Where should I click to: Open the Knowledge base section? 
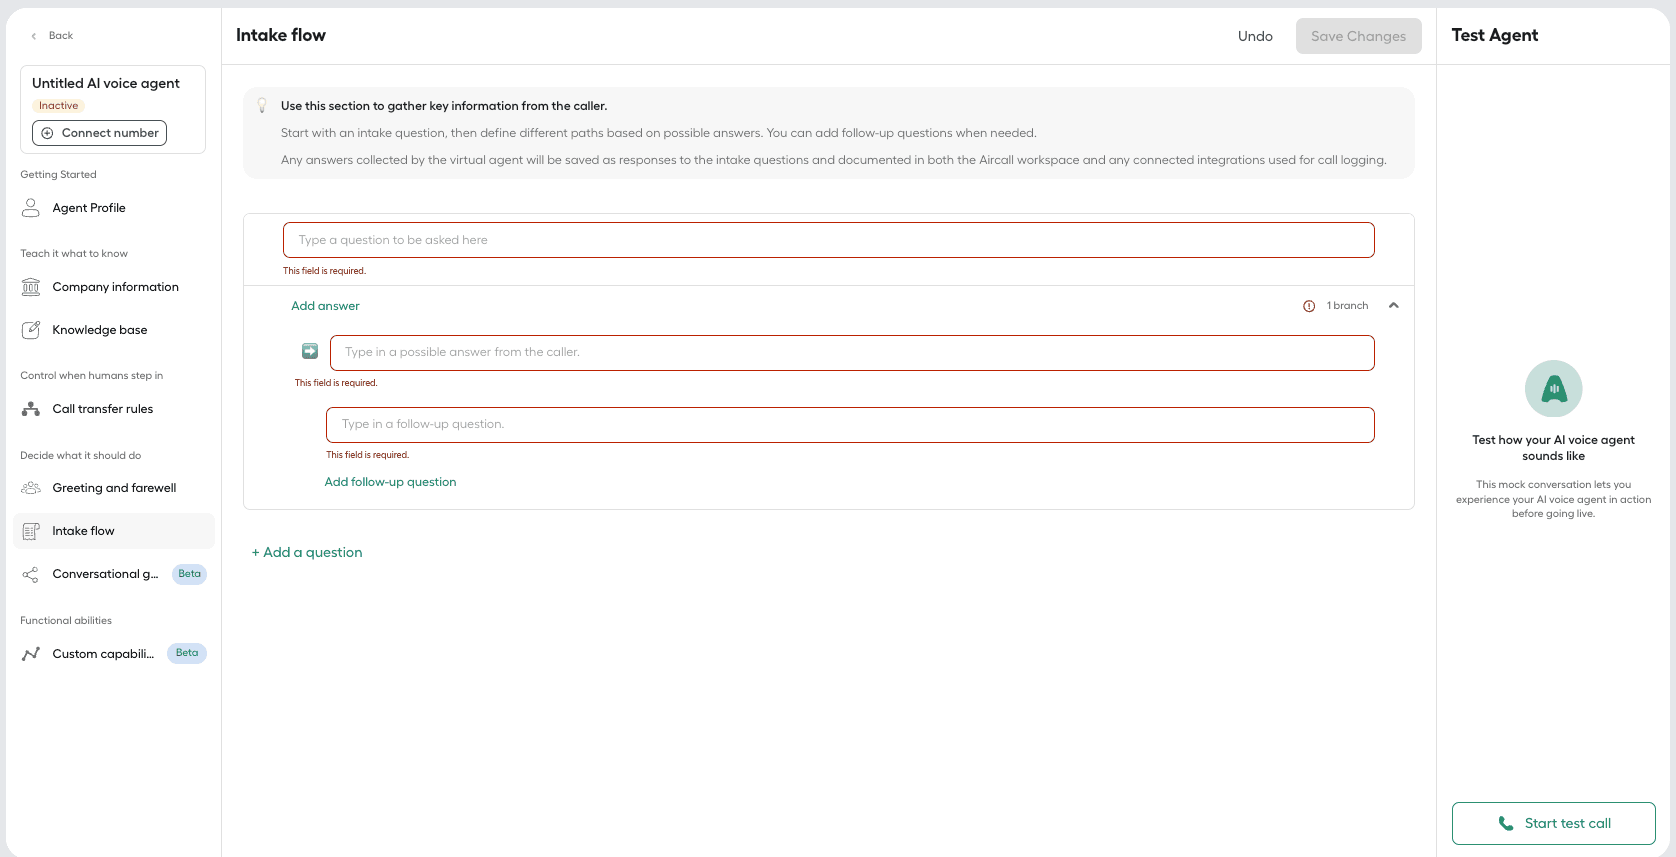[99, 330]
